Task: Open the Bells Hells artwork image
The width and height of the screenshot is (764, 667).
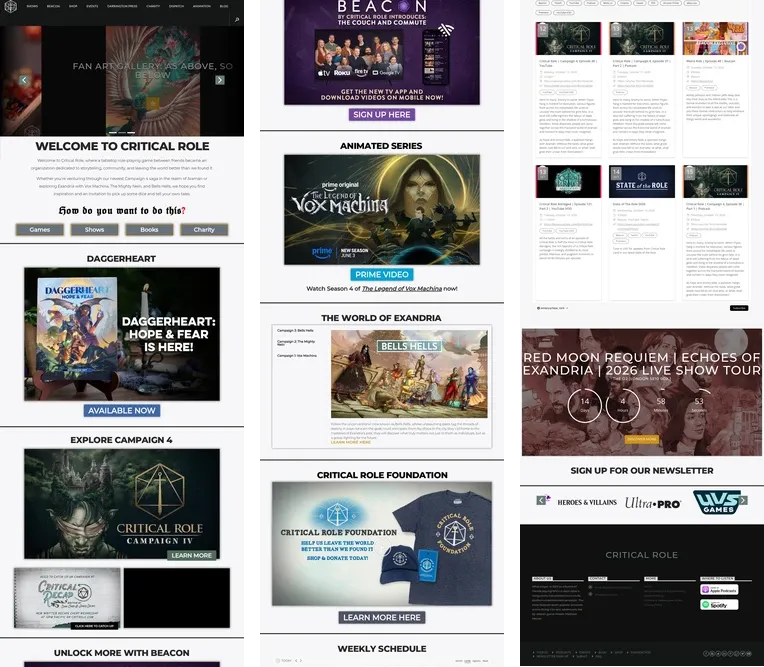Action: 409,374
